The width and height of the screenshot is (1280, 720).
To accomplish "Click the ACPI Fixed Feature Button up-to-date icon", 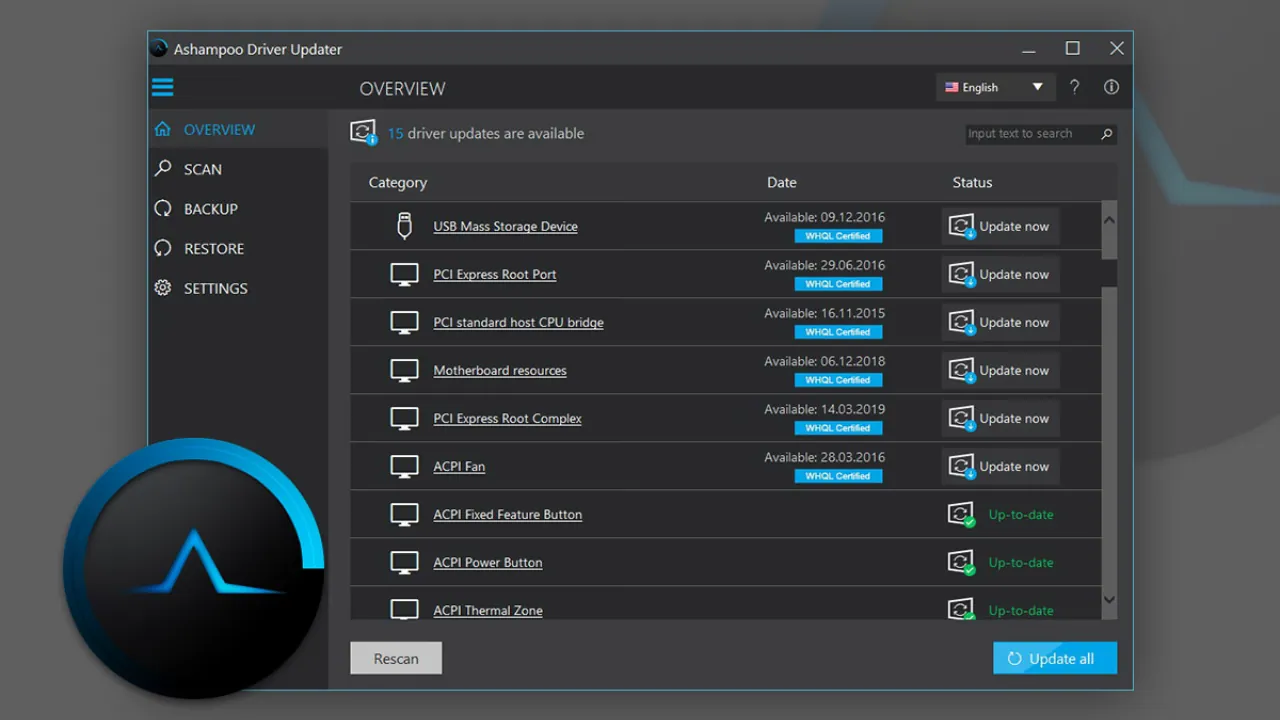I will (961, 514).
